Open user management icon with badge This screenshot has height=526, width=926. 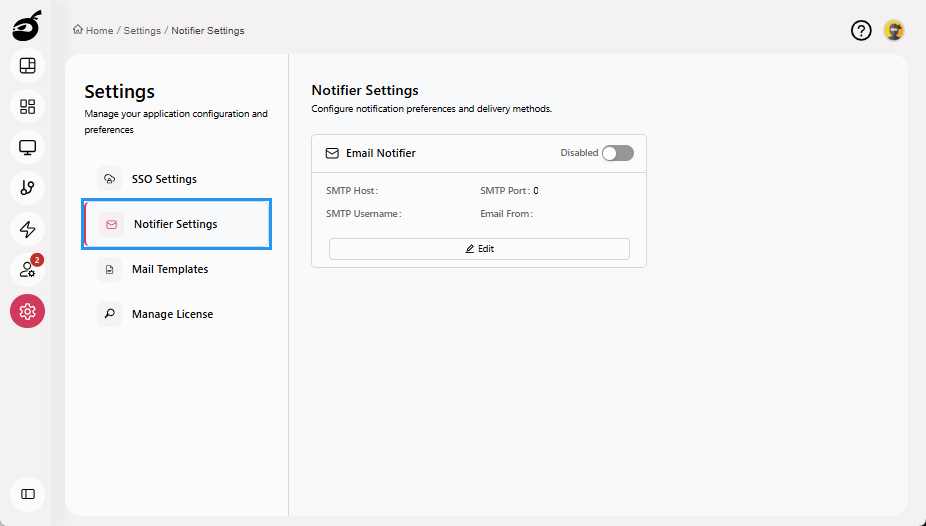coord(27,270)
